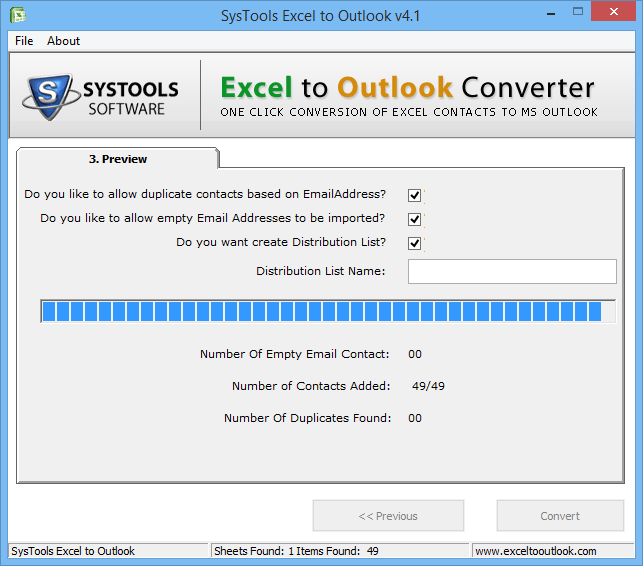The image size is (643, 566).
Task: Toggle allow duplicate contacts by EmailAddress checkbox
Action: (414, 195)
